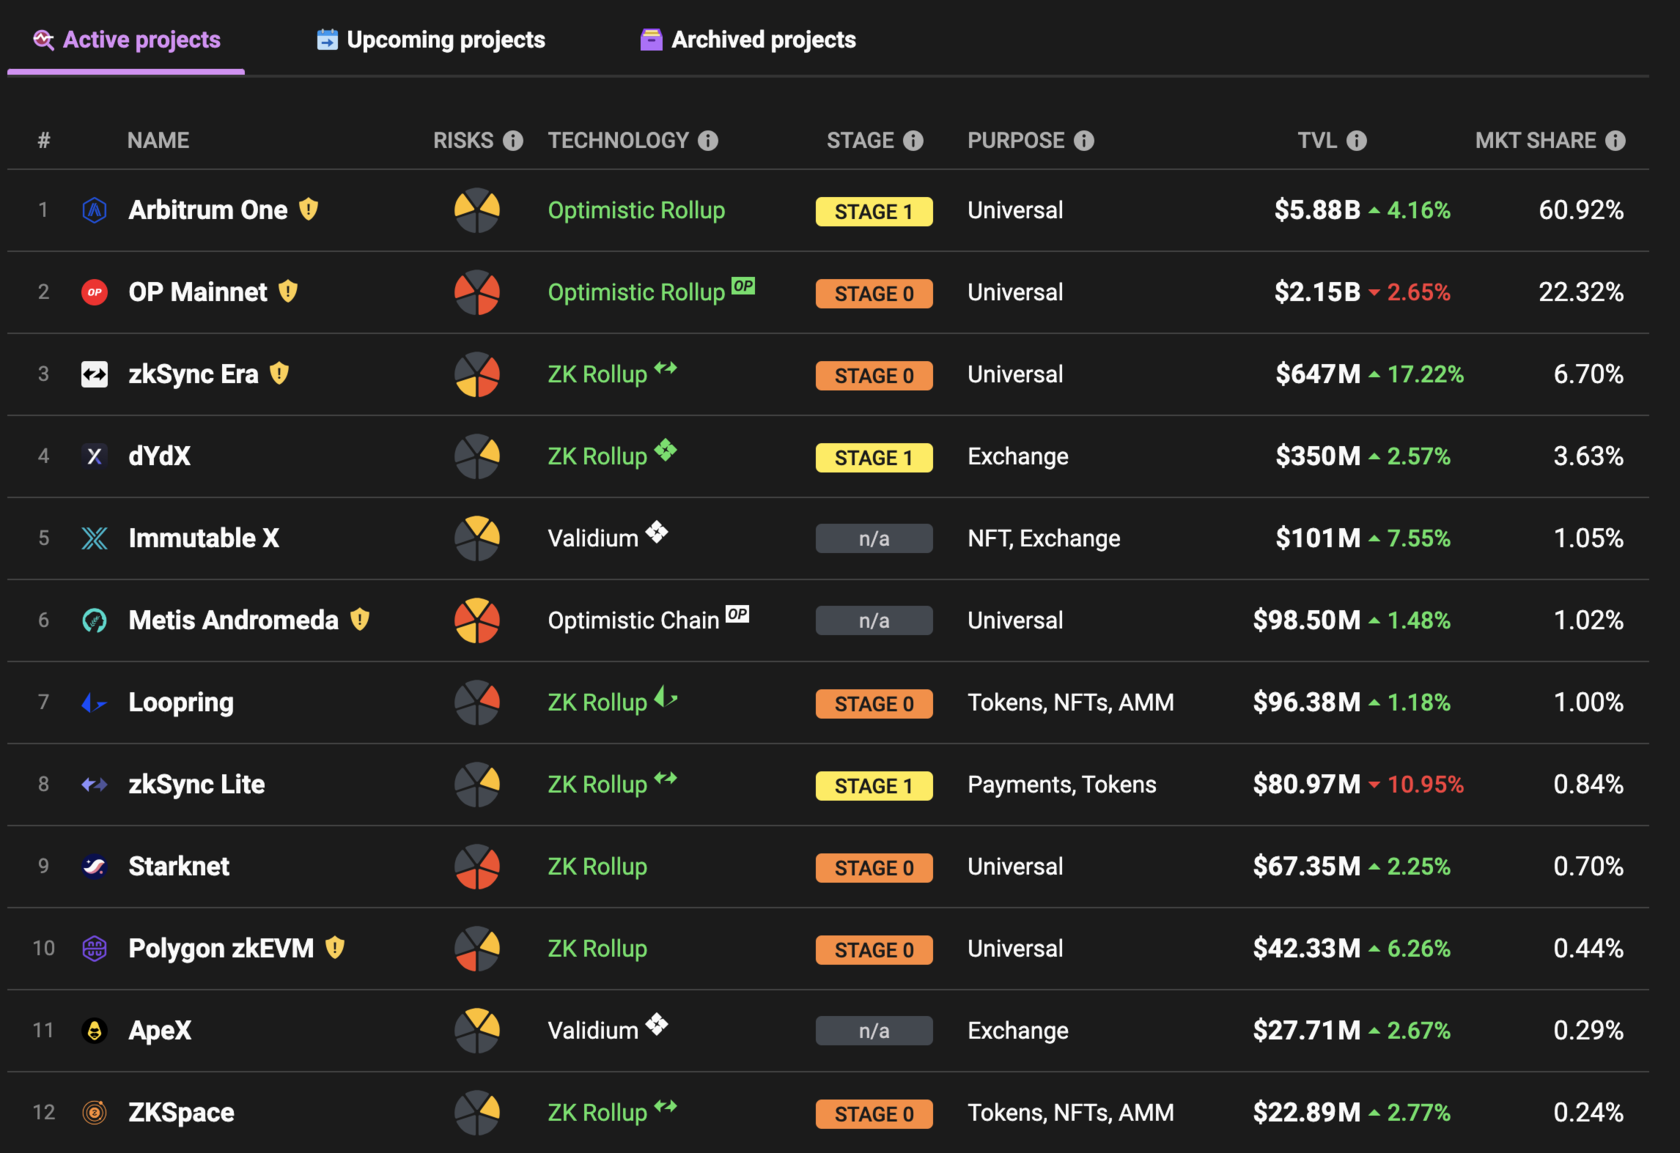This screenshot has width=1680, height=1153.
Task: Click the OP Mainnet red logo
Action: (x=95, y=292)
